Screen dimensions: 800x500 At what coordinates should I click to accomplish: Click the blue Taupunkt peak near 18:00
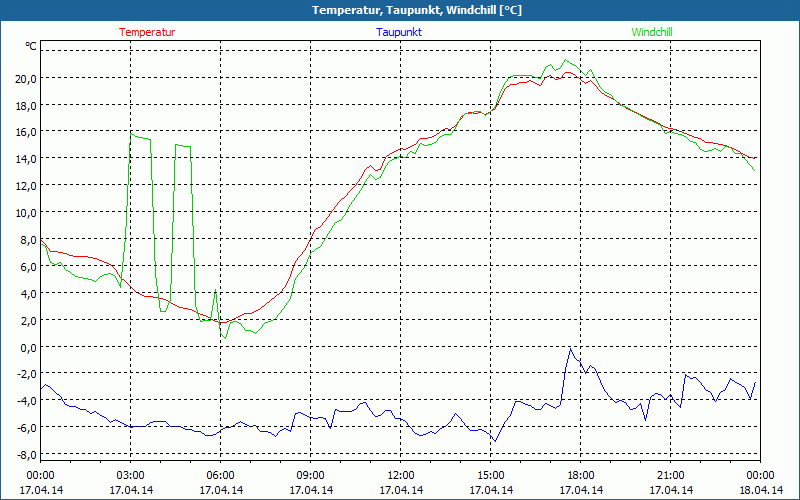pos(570,349)
